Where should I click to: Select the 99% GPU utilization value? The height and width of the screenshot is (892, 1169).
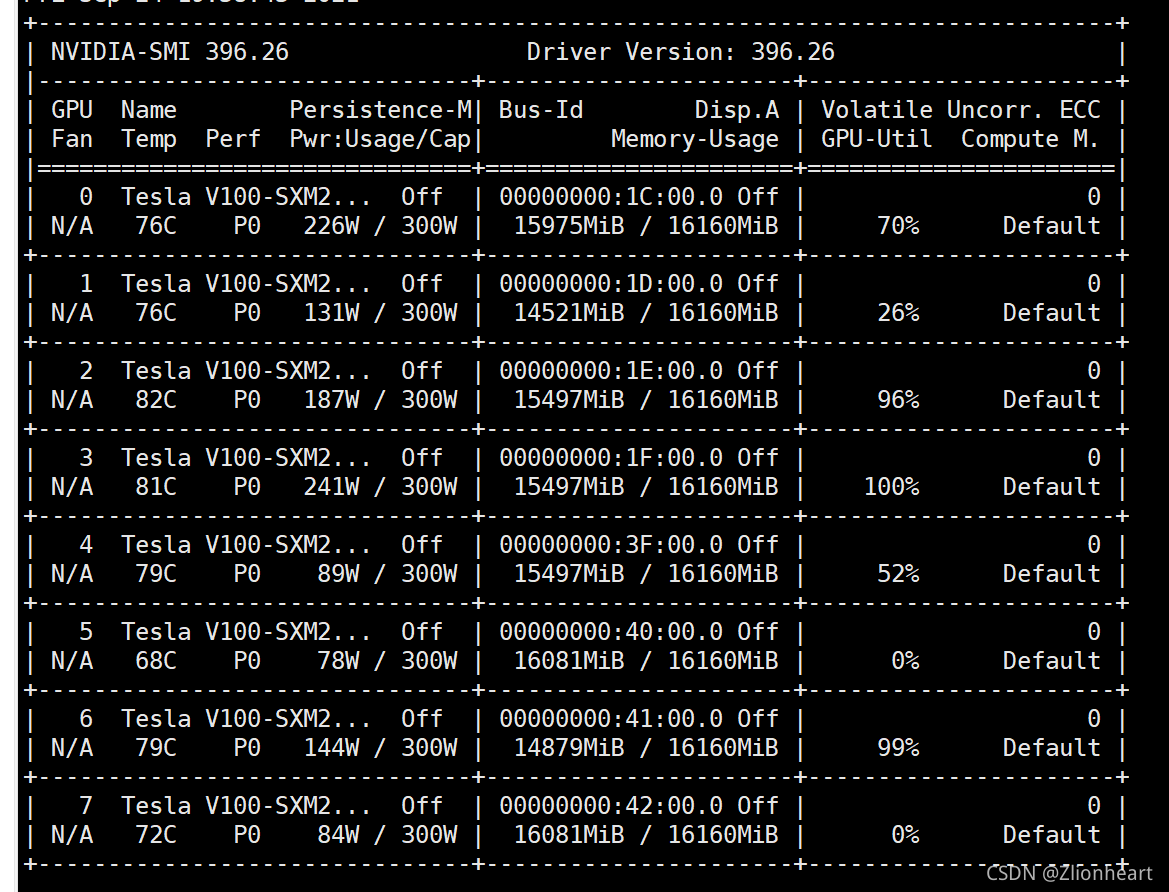coord(898,748)
